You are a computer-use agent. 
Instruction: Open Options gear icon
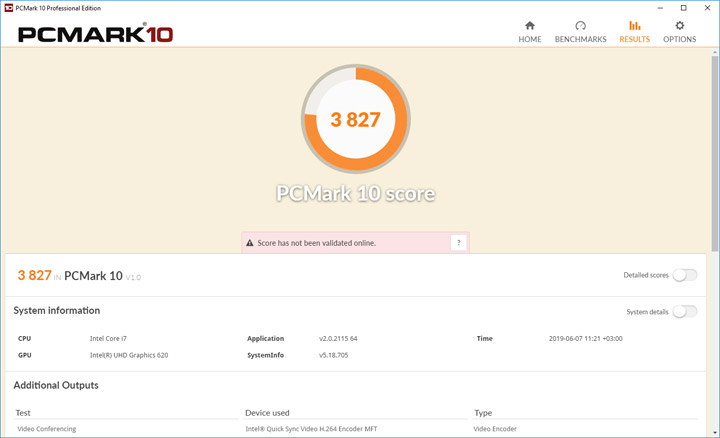680,25
